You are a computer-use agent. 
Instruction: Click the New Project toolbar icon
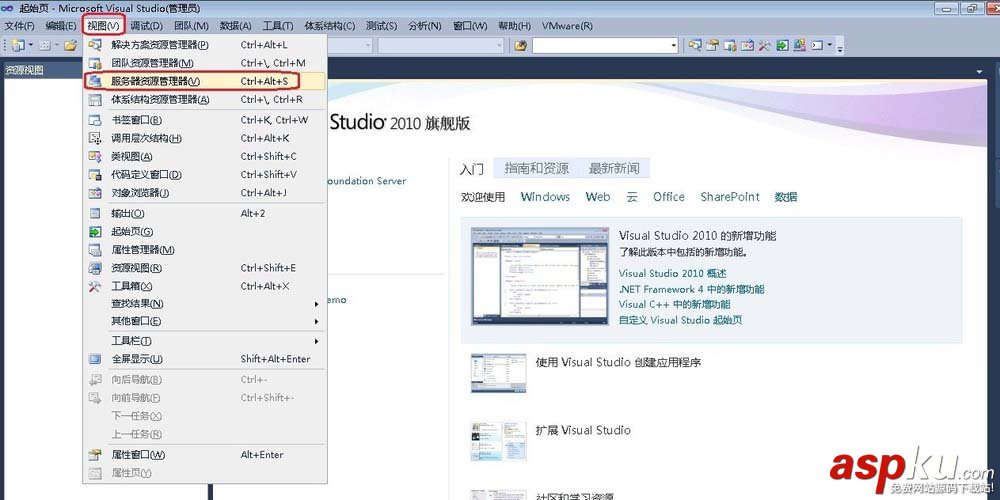pyautogui.click(x=17, y=45)
